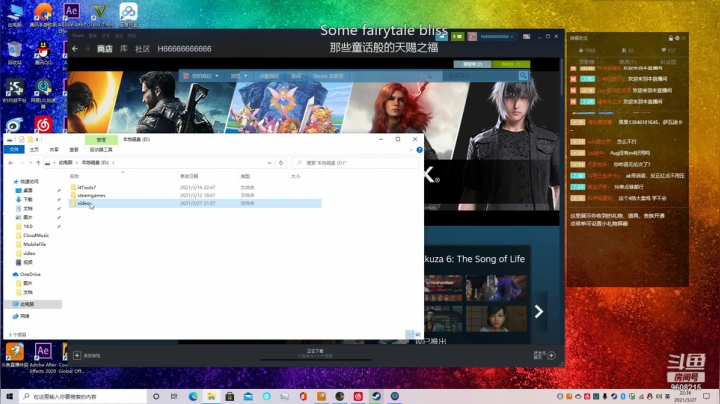The image size is (720, 404).
Task: Open Mail app on taskbar
Action: (x=248, y=396)
